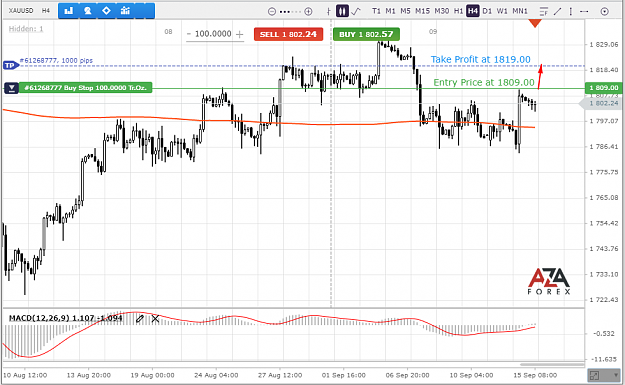Zoom out the chart with minus circle

(x=272, y=12)
